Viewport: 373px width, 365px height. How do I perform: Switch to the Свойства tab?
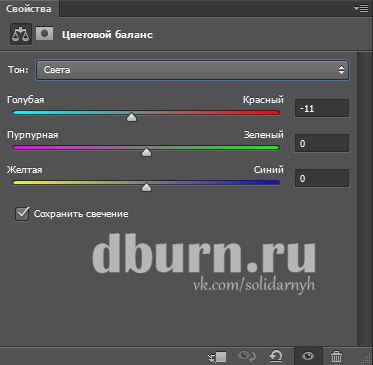pyautogui.click(x=29, y=8)
